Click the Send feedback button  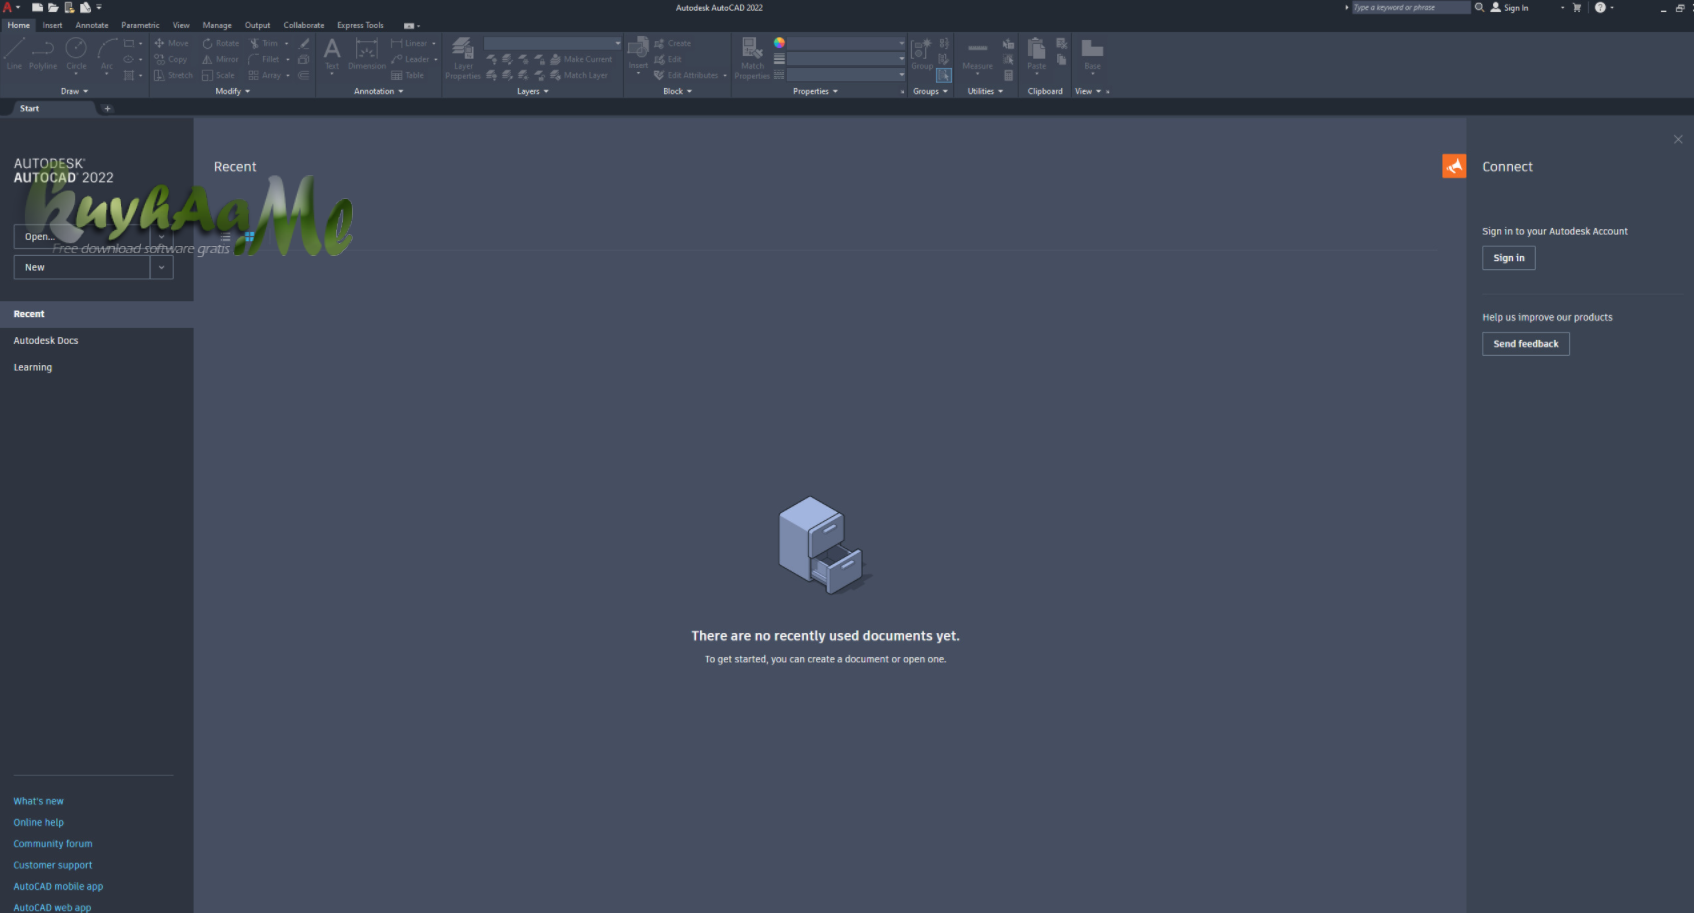[1526, 344]
